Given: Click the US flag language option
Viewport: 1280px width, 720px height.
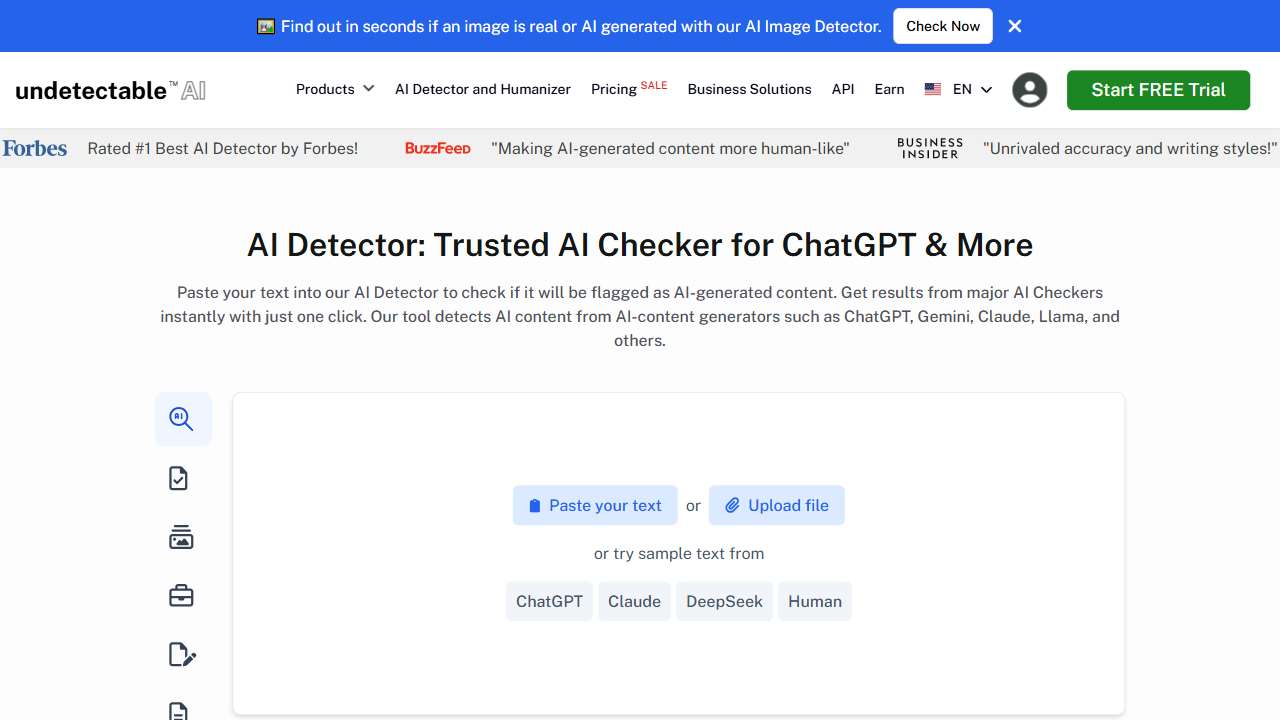Looking at the screenshot, I should click(932, 89).
